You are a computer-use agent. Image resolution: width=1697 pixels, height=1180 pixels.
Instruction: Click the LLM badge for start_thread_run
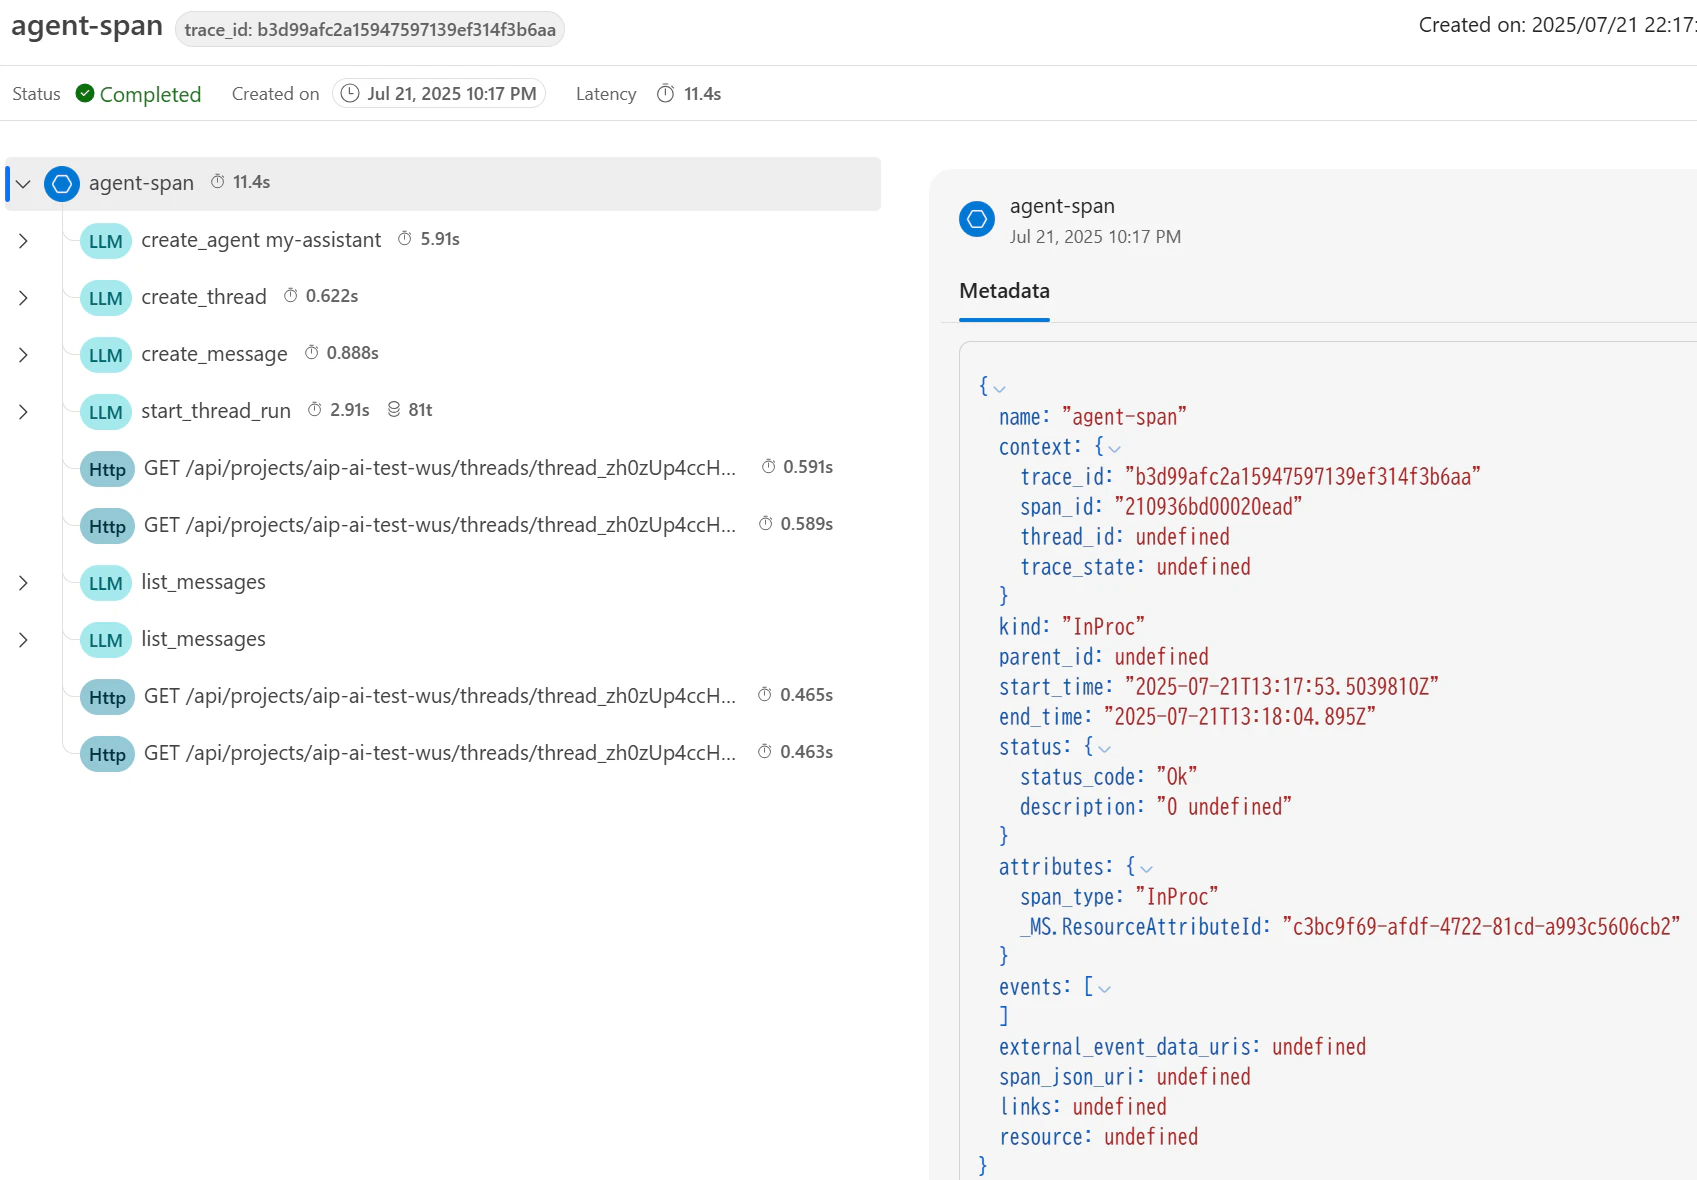106,412
